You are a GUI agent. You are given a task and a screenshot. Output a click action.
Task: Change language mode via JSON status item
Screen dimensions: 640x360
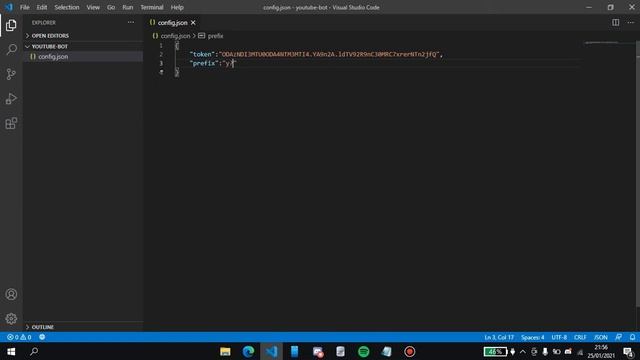point(600,337)
